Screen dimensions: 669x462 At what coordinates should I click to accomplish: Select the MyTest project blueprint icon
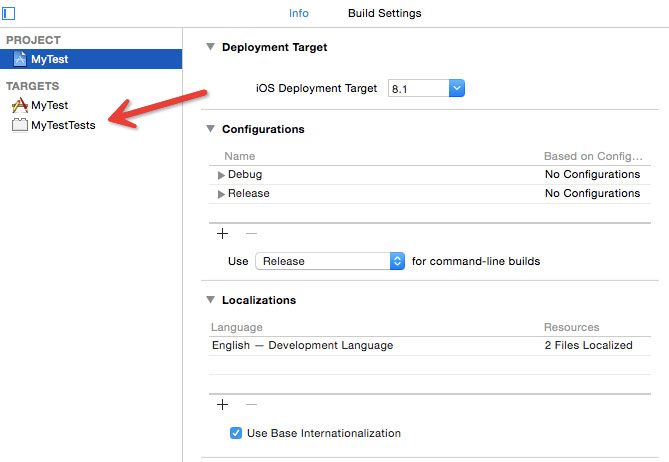18,60
